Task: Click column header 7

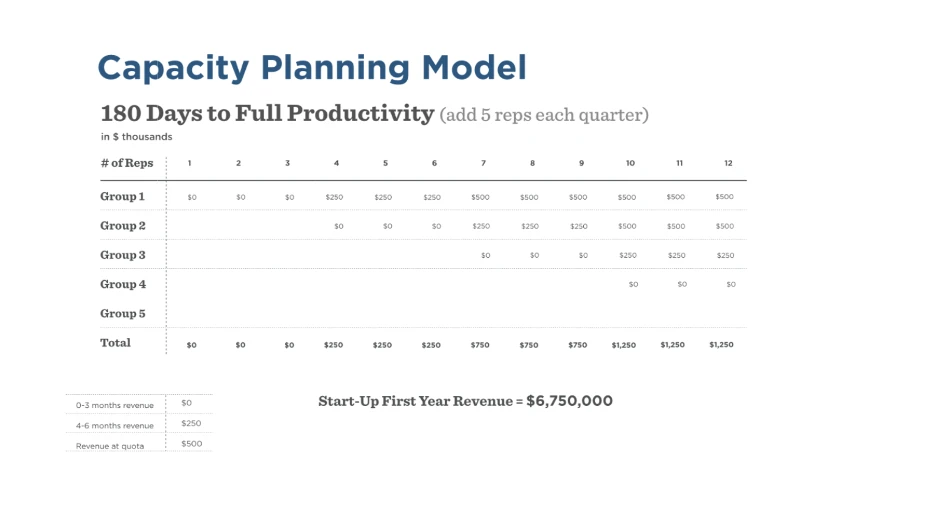Action: tap(484, 163)
